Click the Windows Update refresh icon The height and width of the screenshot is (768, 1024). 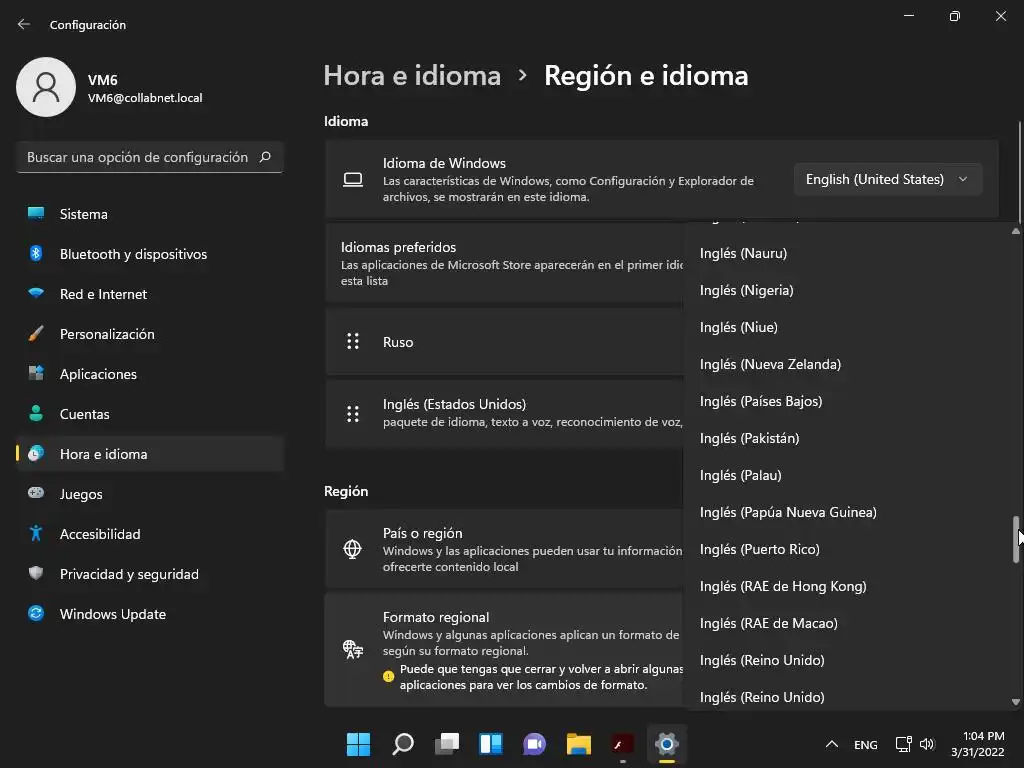(36, 613)
